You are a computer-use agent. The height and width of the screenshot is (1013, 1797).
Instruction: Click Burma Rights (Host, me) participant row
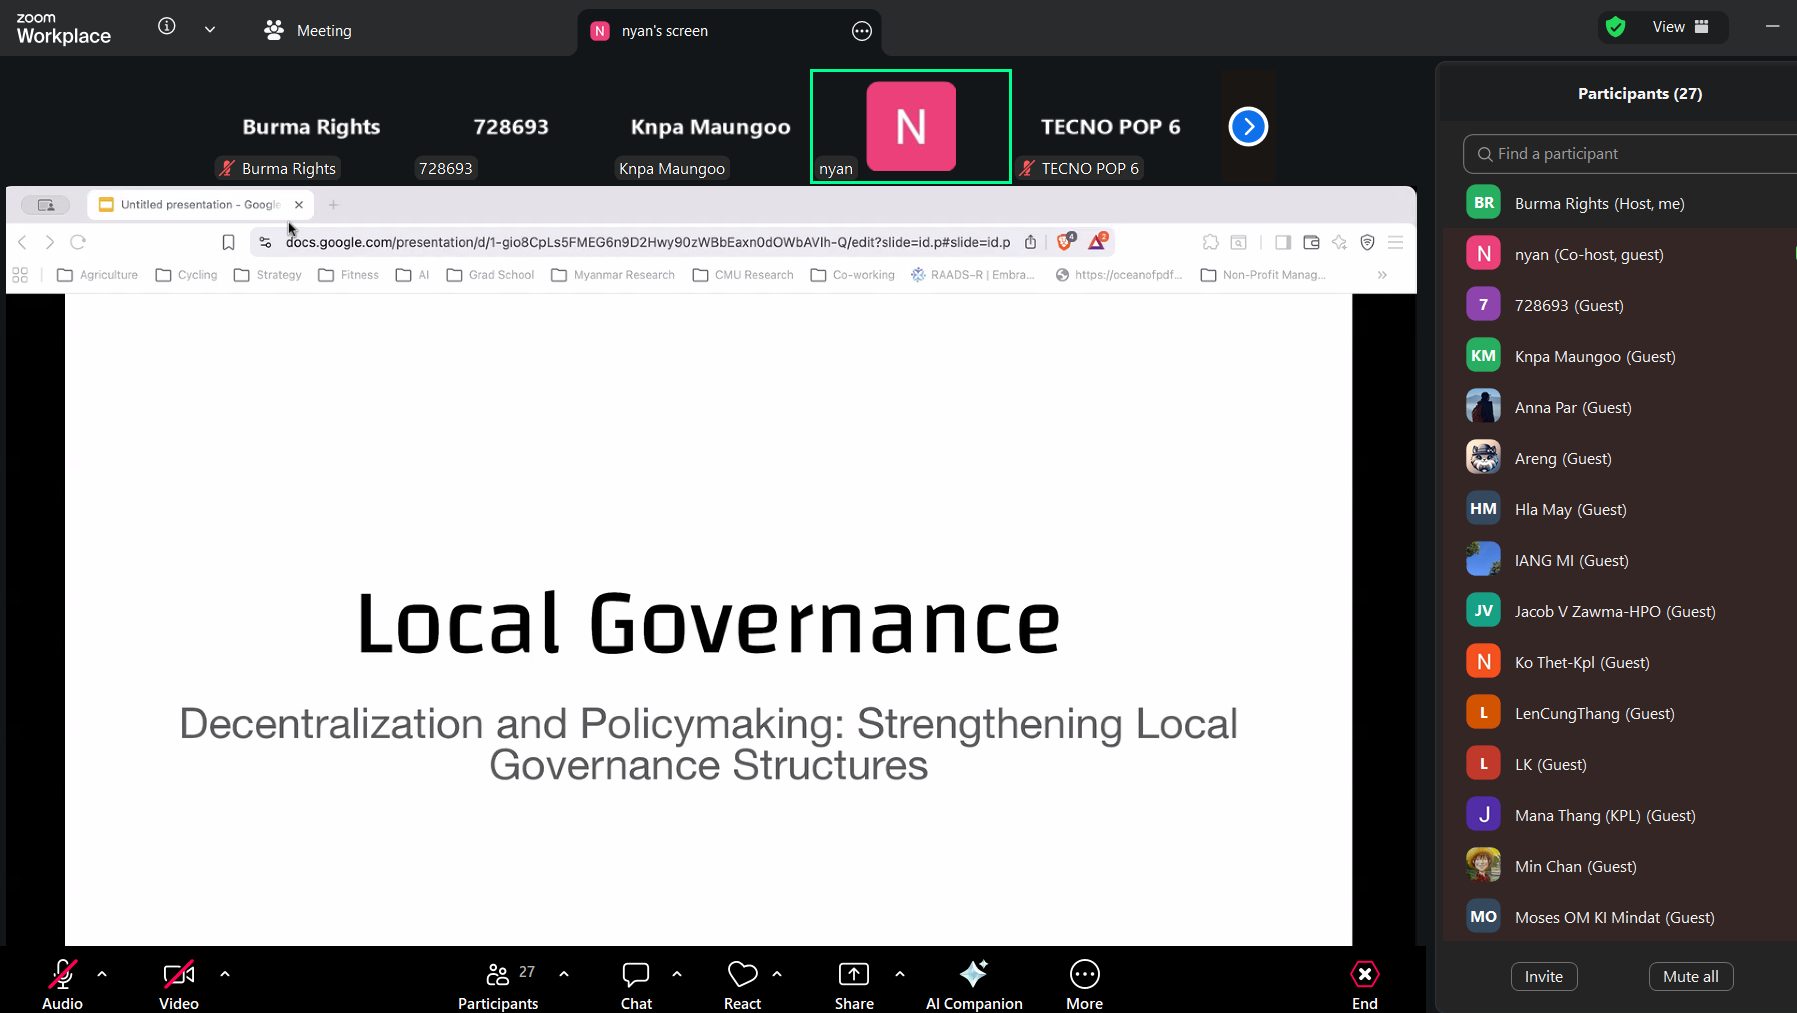(1620, 203)
